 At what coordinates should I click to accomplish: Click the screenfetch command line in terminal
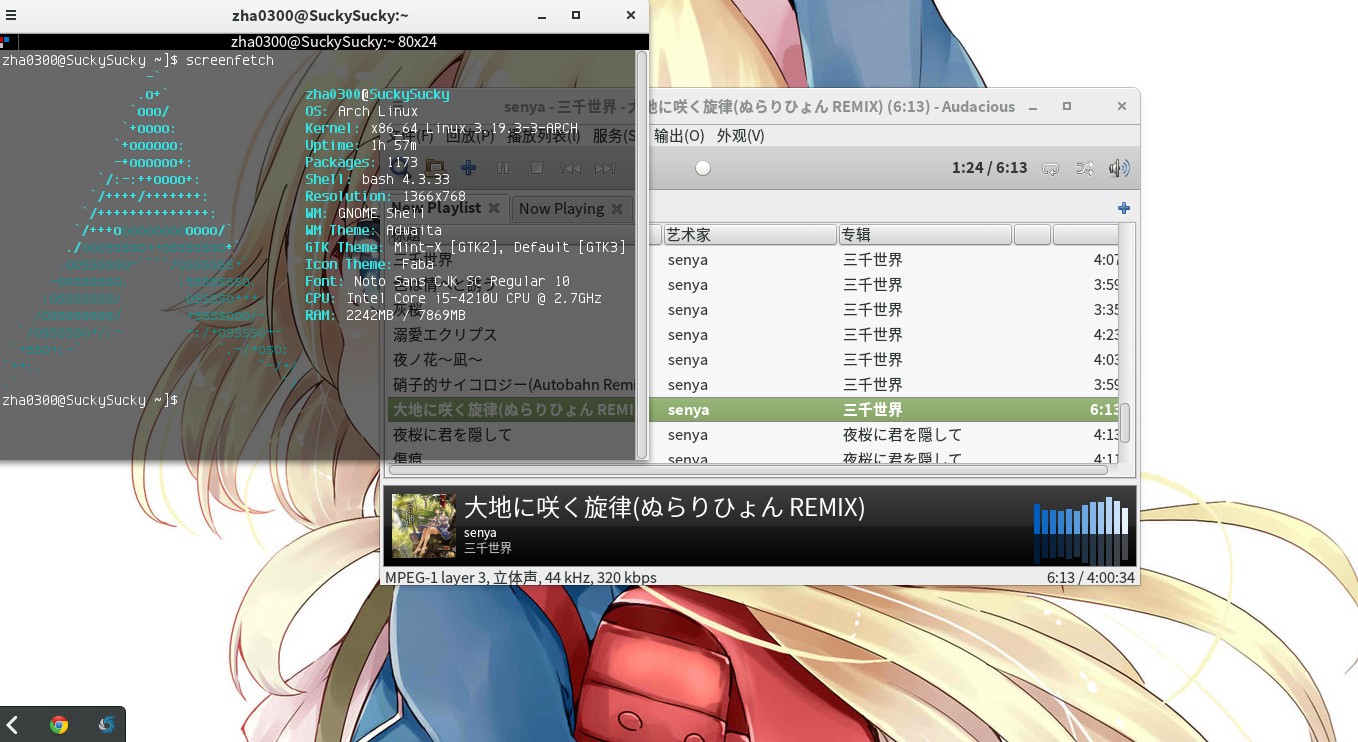pos(137,60)
